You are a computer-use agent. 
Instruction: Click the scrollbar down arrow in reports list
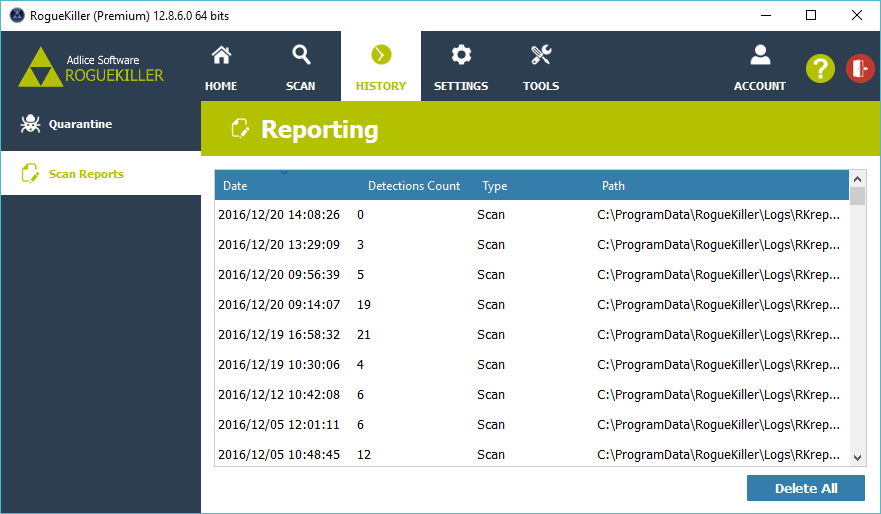pos(858,457)
